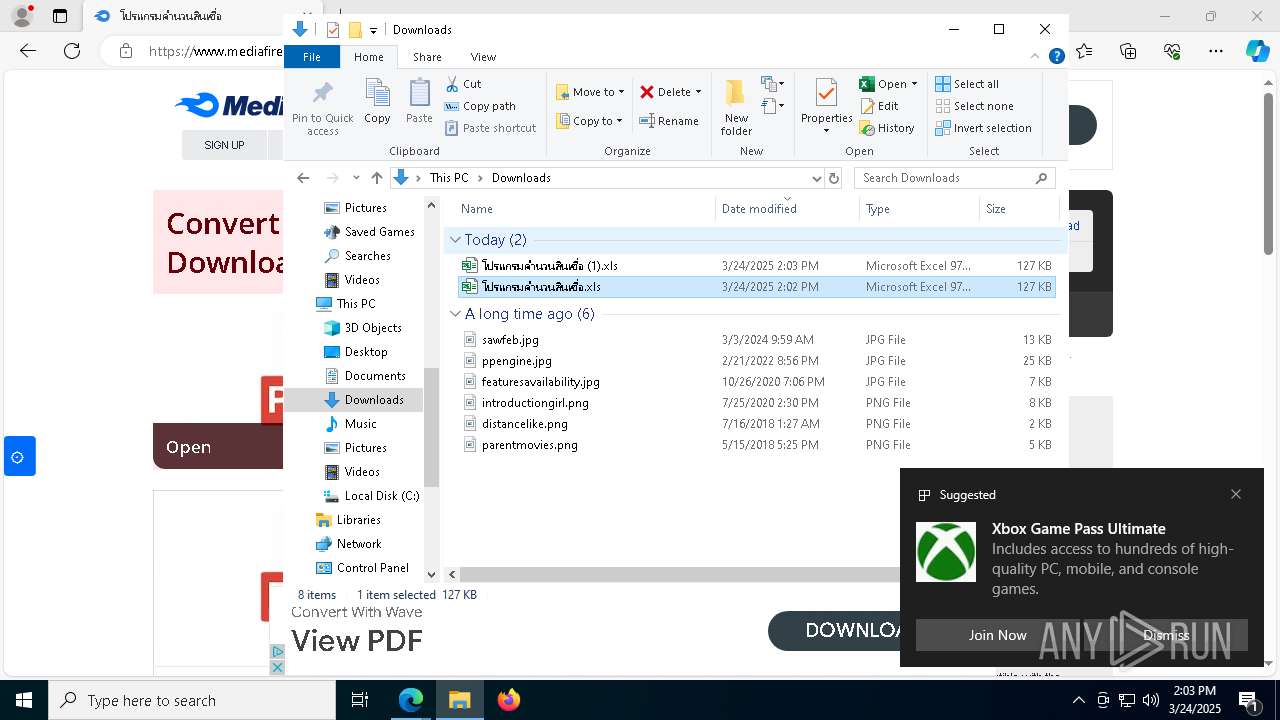
Task: Sort by Date modified column header
Action: tap(787, 209)
